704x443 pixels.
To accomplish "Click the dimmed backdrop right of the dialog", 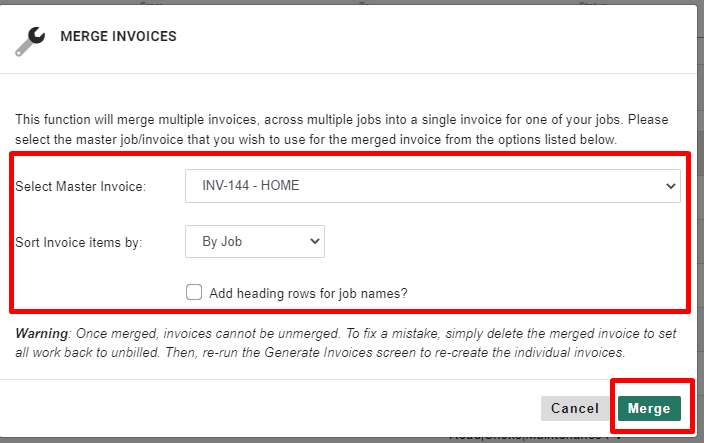I will [701, 224].
